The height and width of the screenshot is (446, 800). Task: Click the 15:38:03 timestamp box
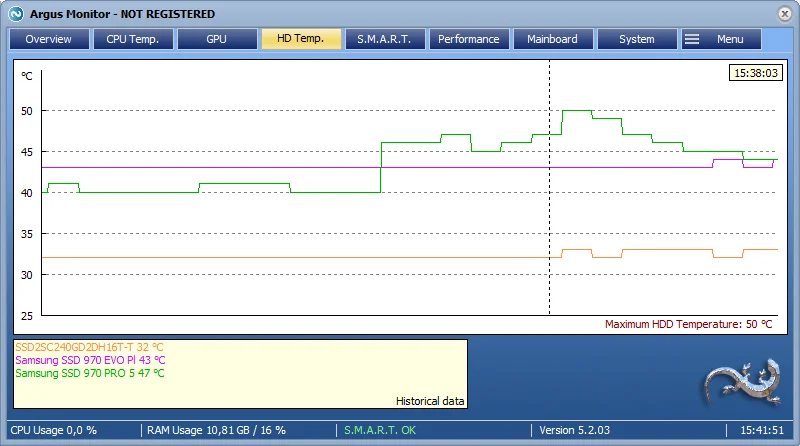(x=756, y=73)
